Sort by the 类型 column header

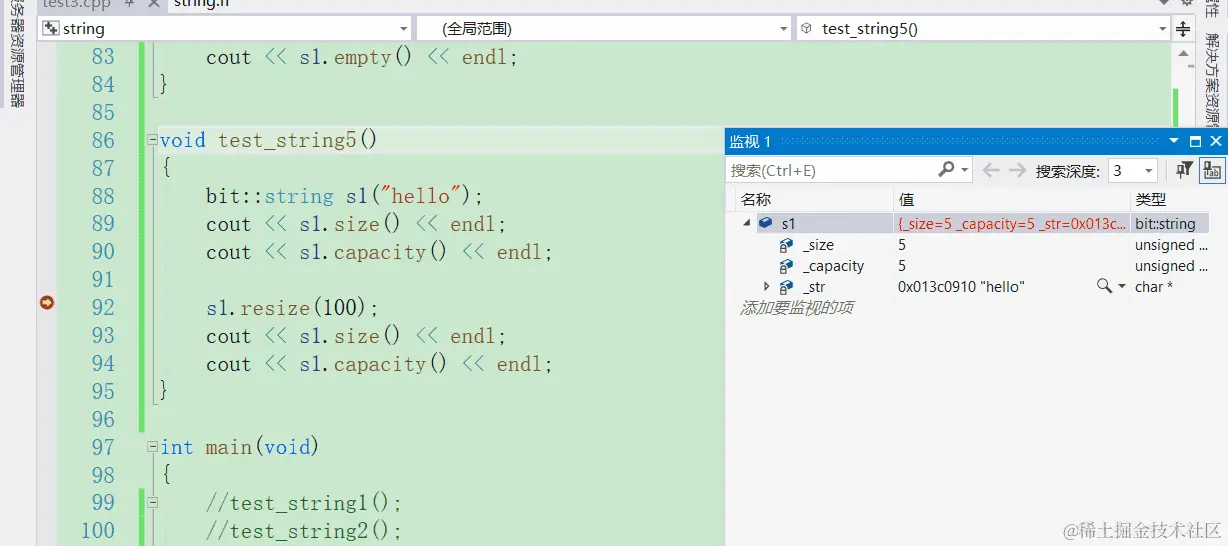pos(1151,199)
